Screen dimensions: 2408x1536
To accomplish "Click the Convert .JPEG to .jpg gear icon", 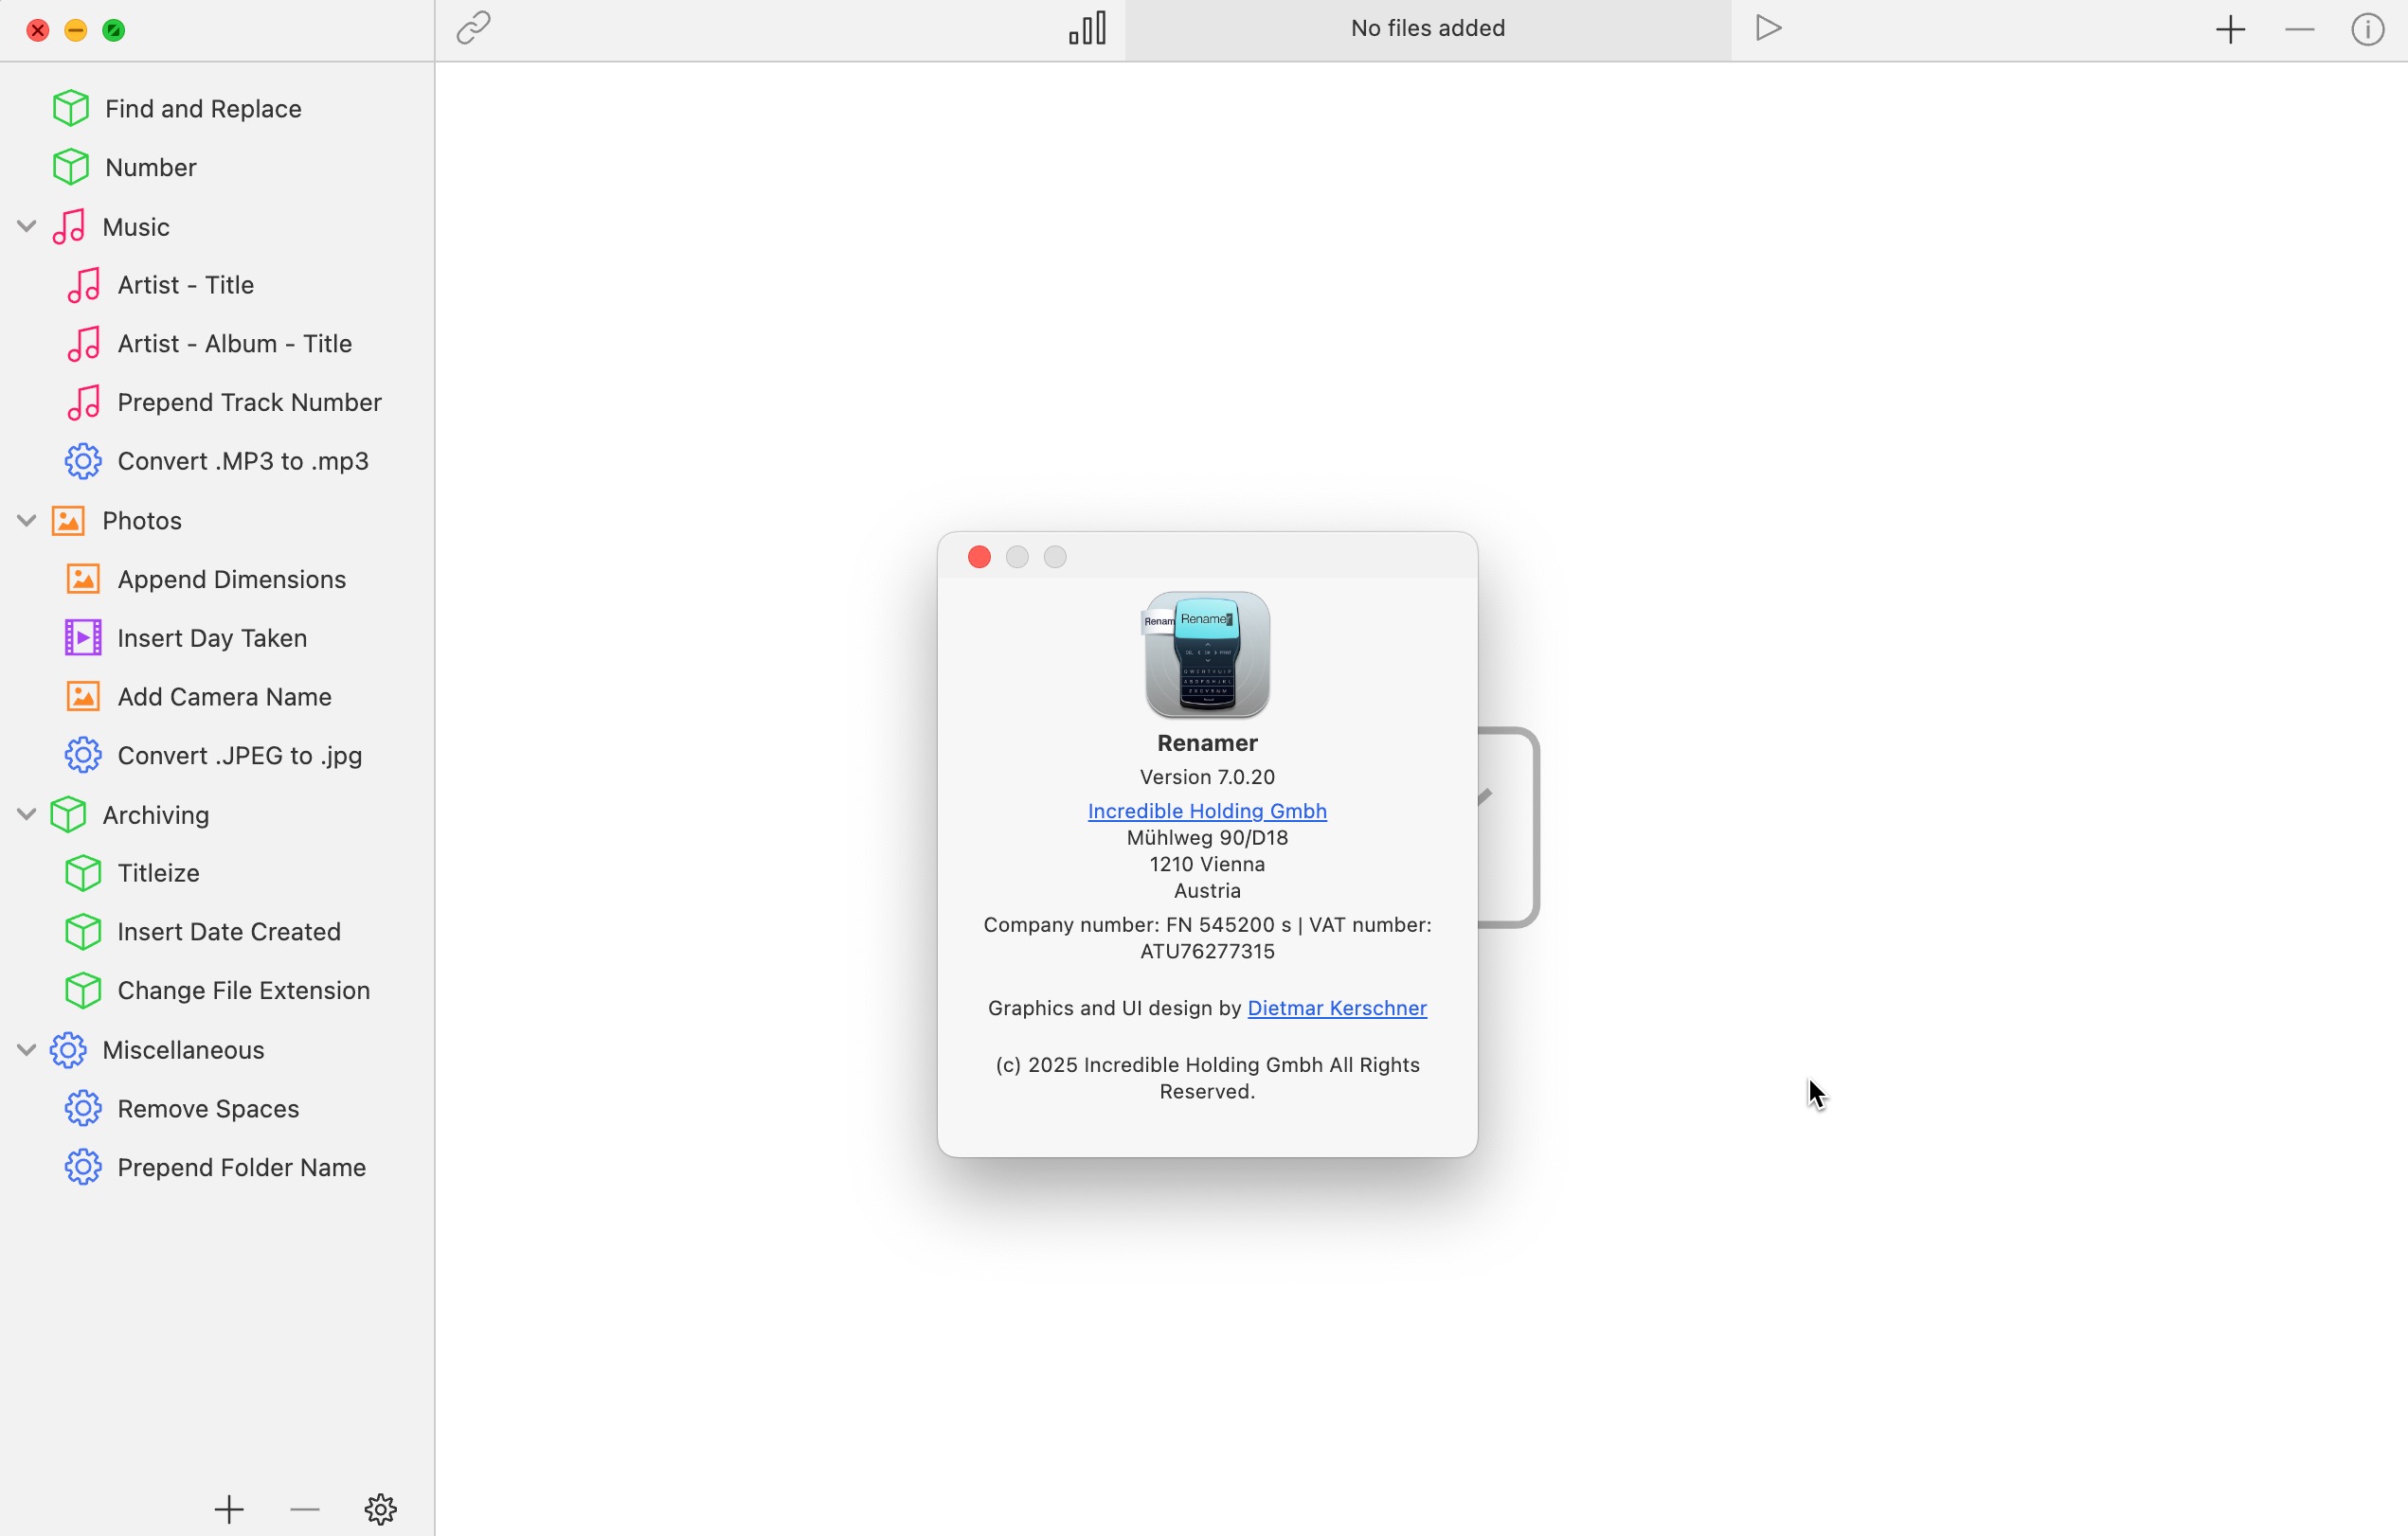I will [83, 756].
